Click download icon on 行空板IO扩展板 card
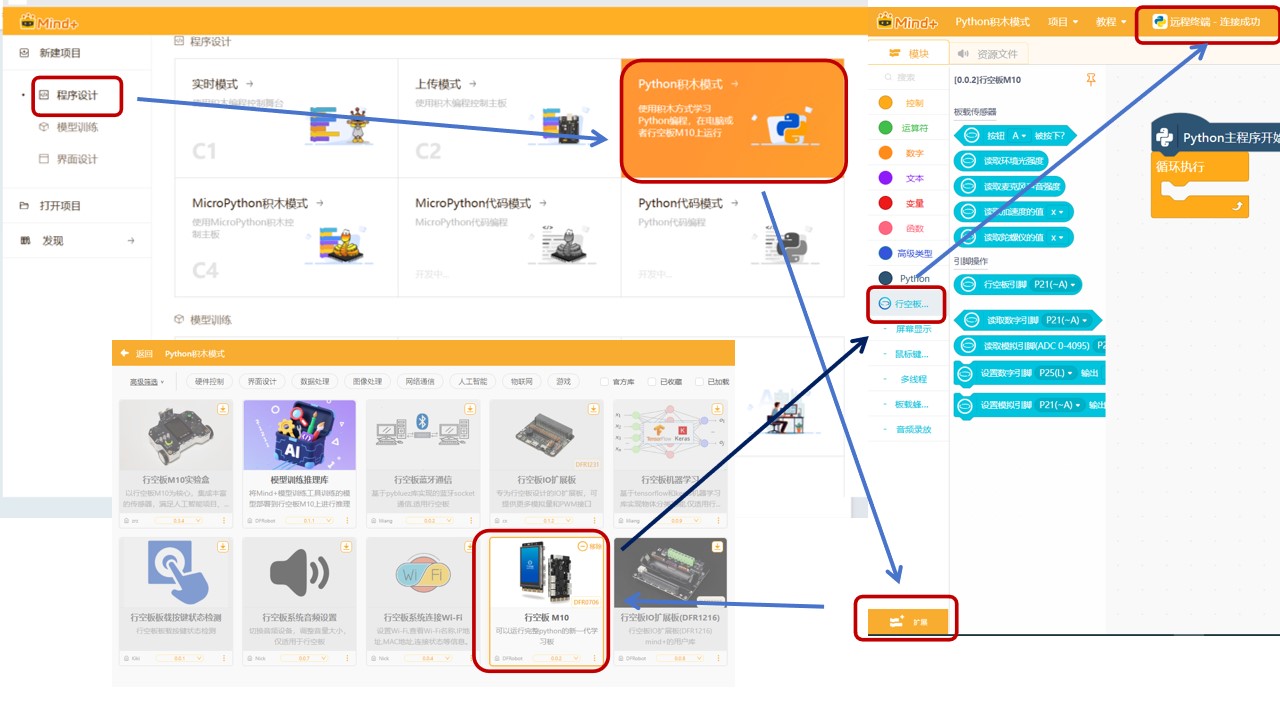This screenshot has height=720, width=1280. 594,408
